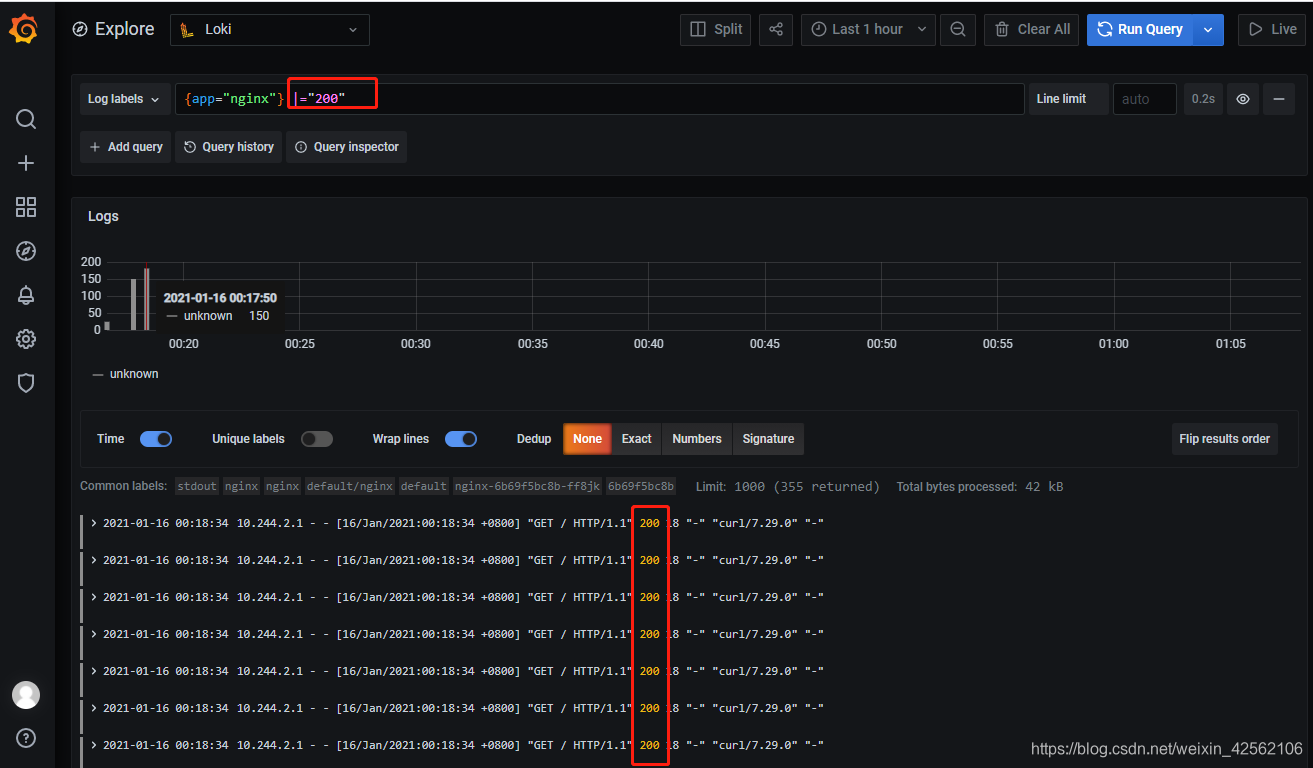The width and height of the screenshot is (1313, 768).
Task: Expand the first 00:18:34 log row
Action: [x=94, y=522]
